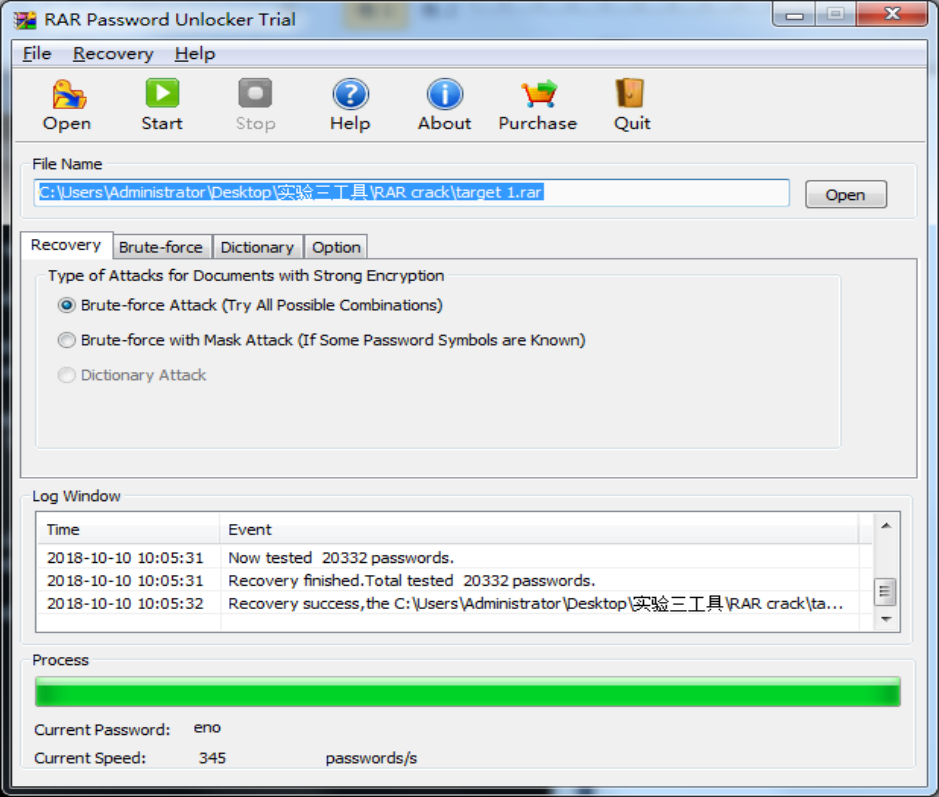Switch to the Option tab

pyautogui.click(x=336, y=247)
